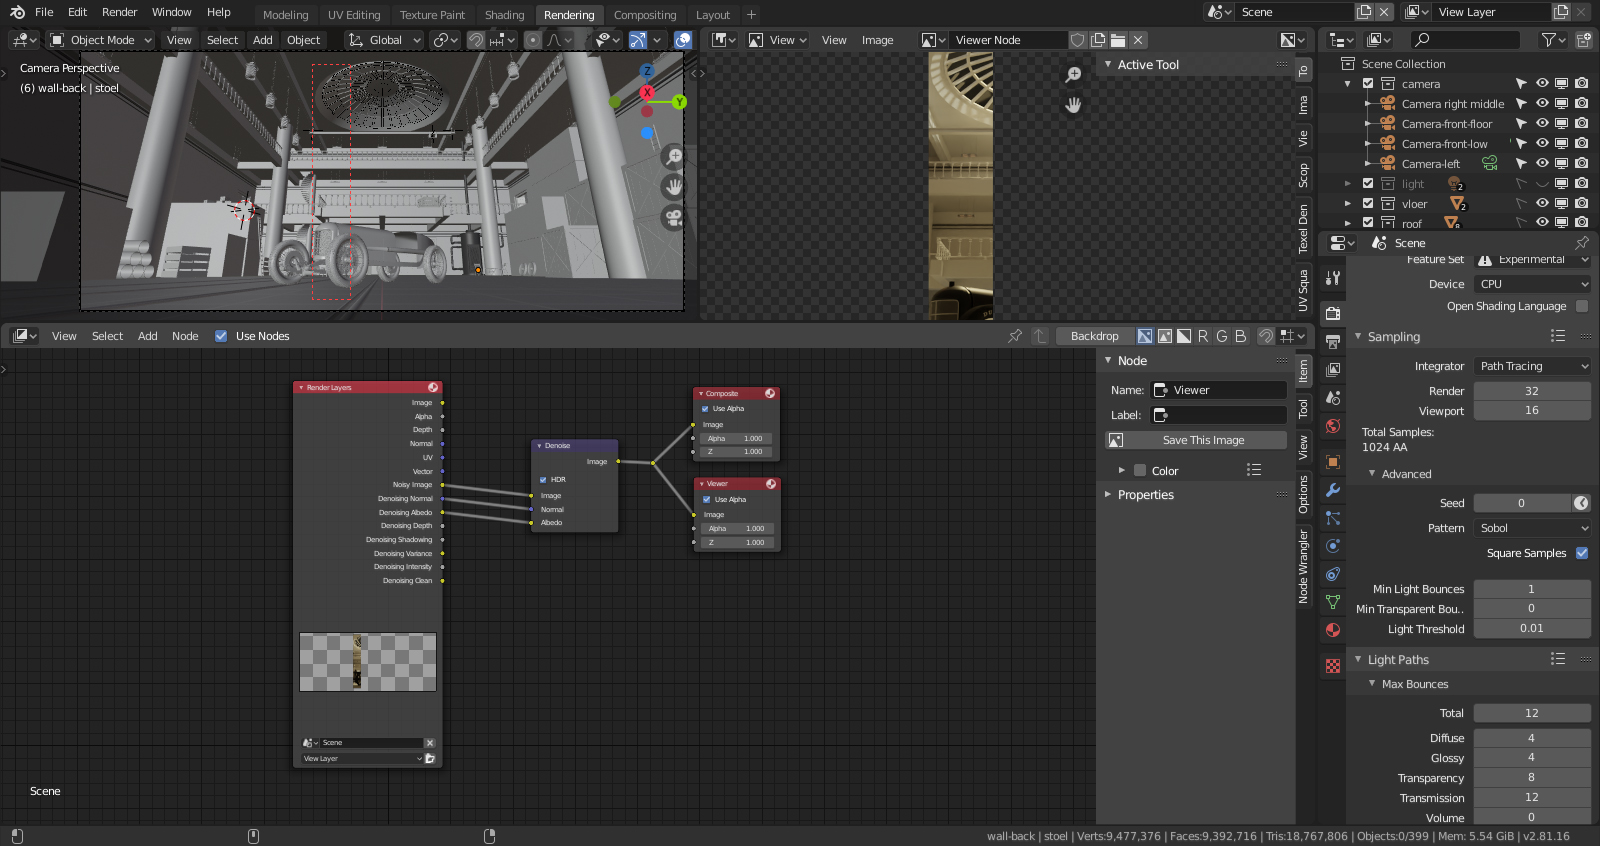Open the Texture properties checker tab icon
The image size is (1600, 846).
point(1333,666)
